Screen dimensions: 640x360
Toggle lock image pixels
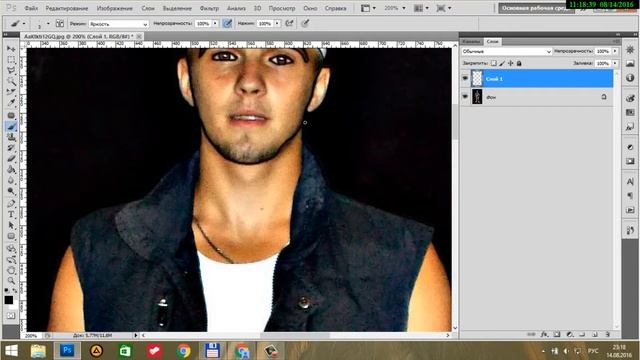[502, 63]
